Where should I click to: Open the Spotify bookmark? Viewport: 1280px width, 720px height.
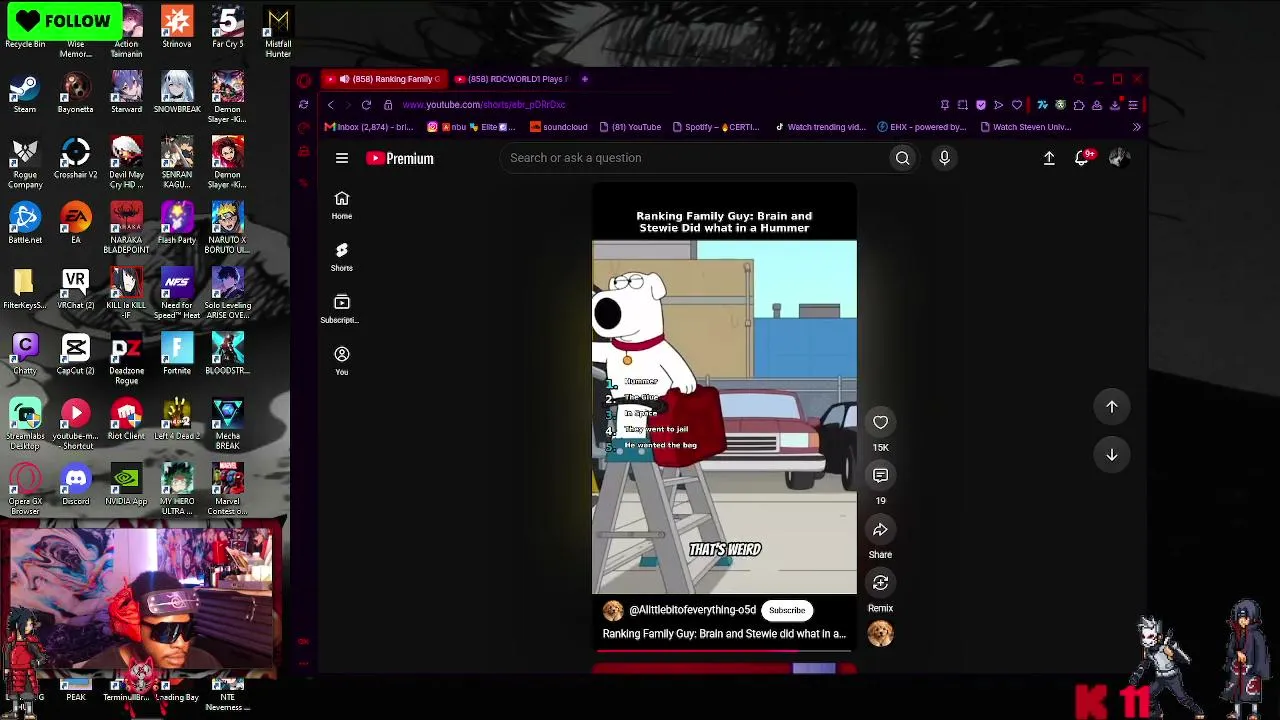[x=716, y=127]
